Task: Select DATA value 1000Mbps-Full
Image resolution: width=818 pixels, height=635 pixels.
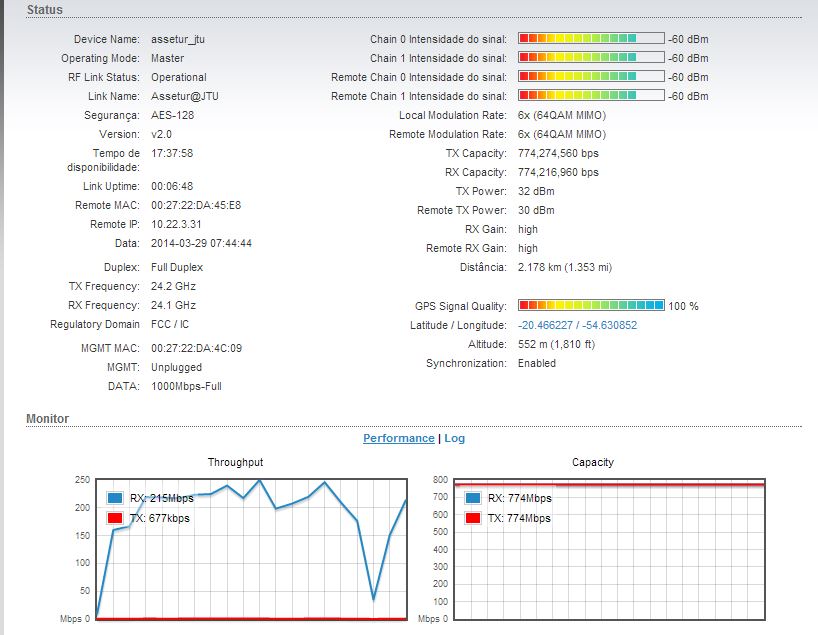Action: click(x=186, y=386)
